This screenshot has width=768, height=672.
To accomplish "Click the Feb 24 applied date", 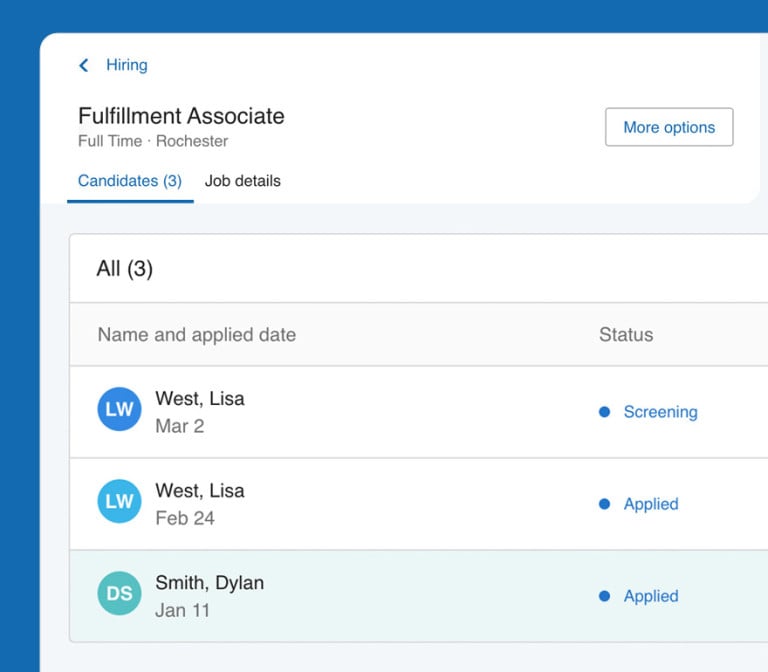I will click(x=185, y=518).
